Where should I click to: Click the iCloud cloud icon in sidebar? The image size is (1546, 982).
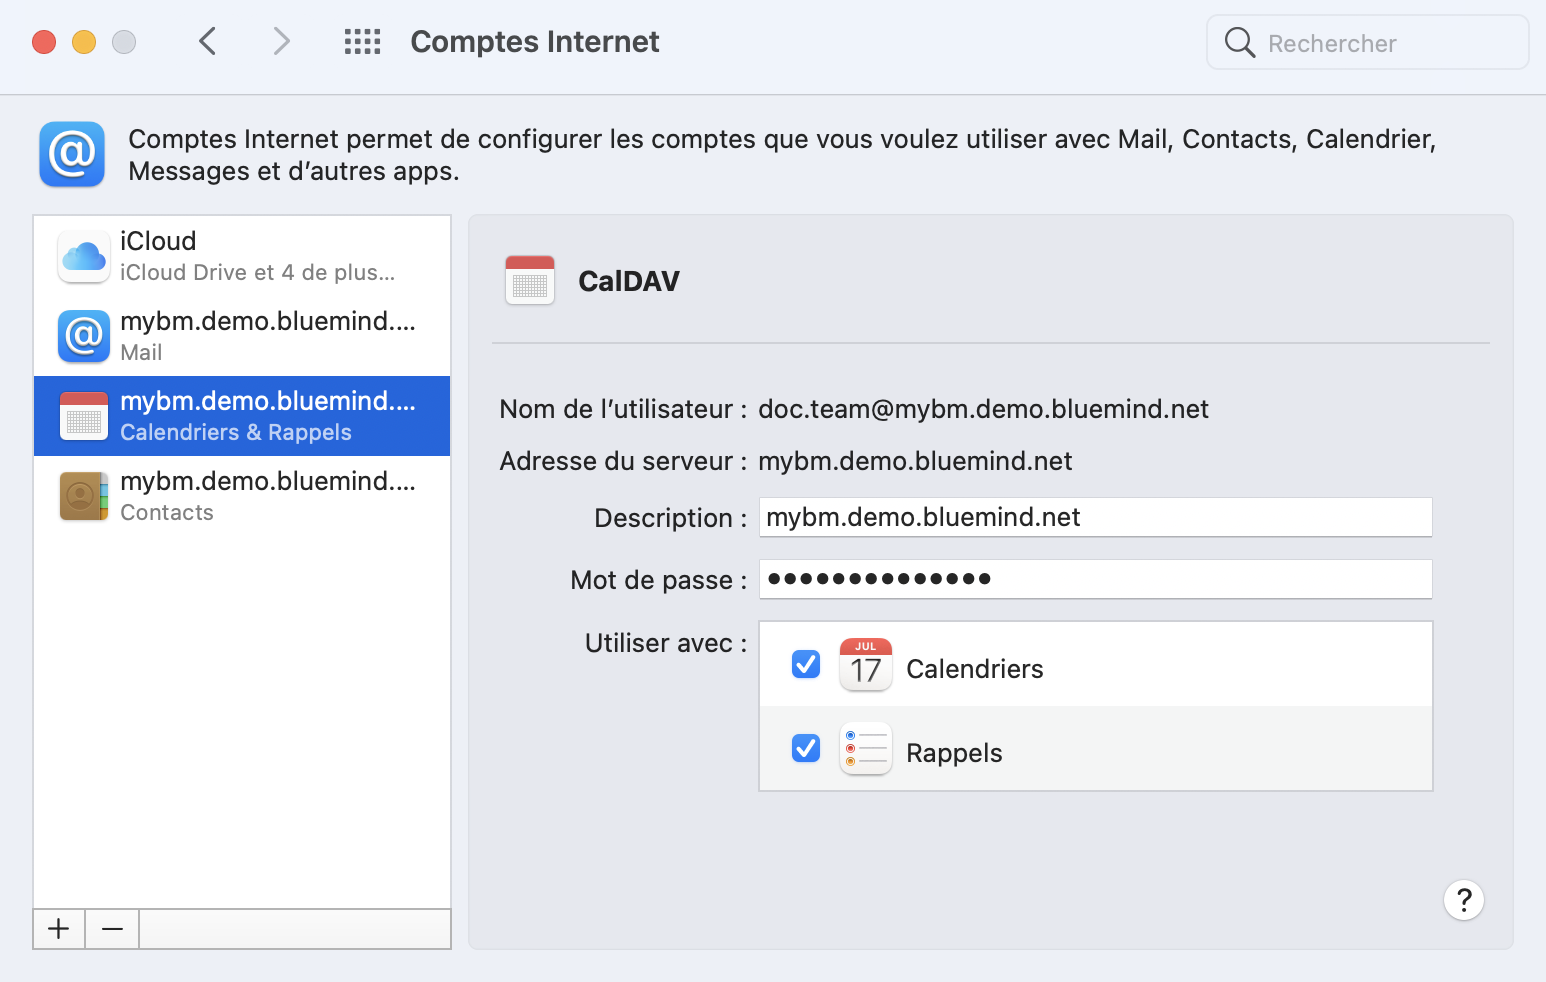point(84,257)
